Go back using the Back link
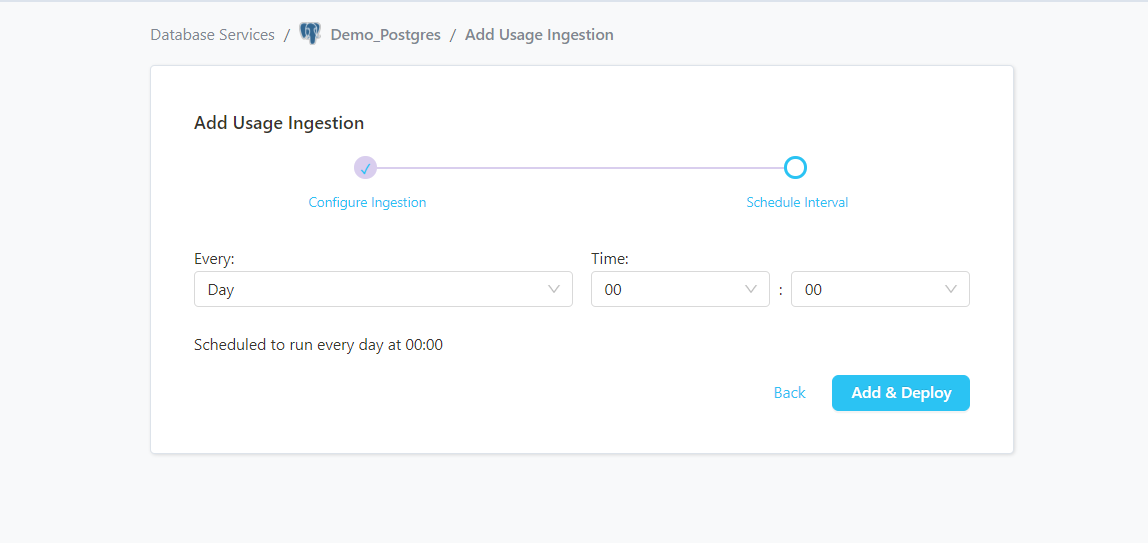 click(x=789, y=393)
